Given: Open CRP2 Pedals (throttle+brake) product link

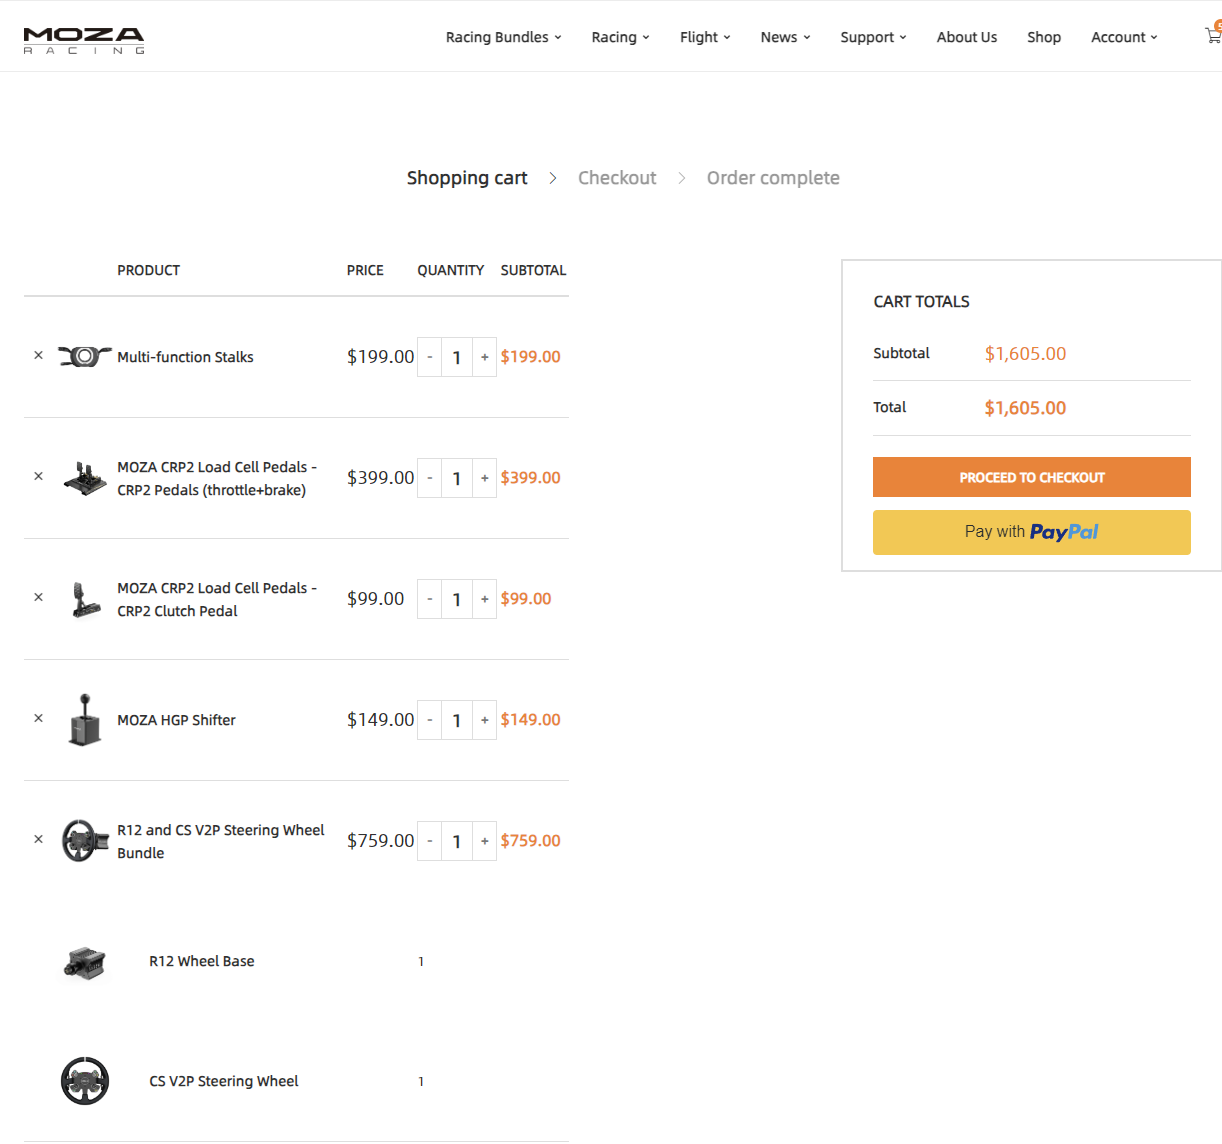Looking at the screenshot, I should click(x=217, y=478).
